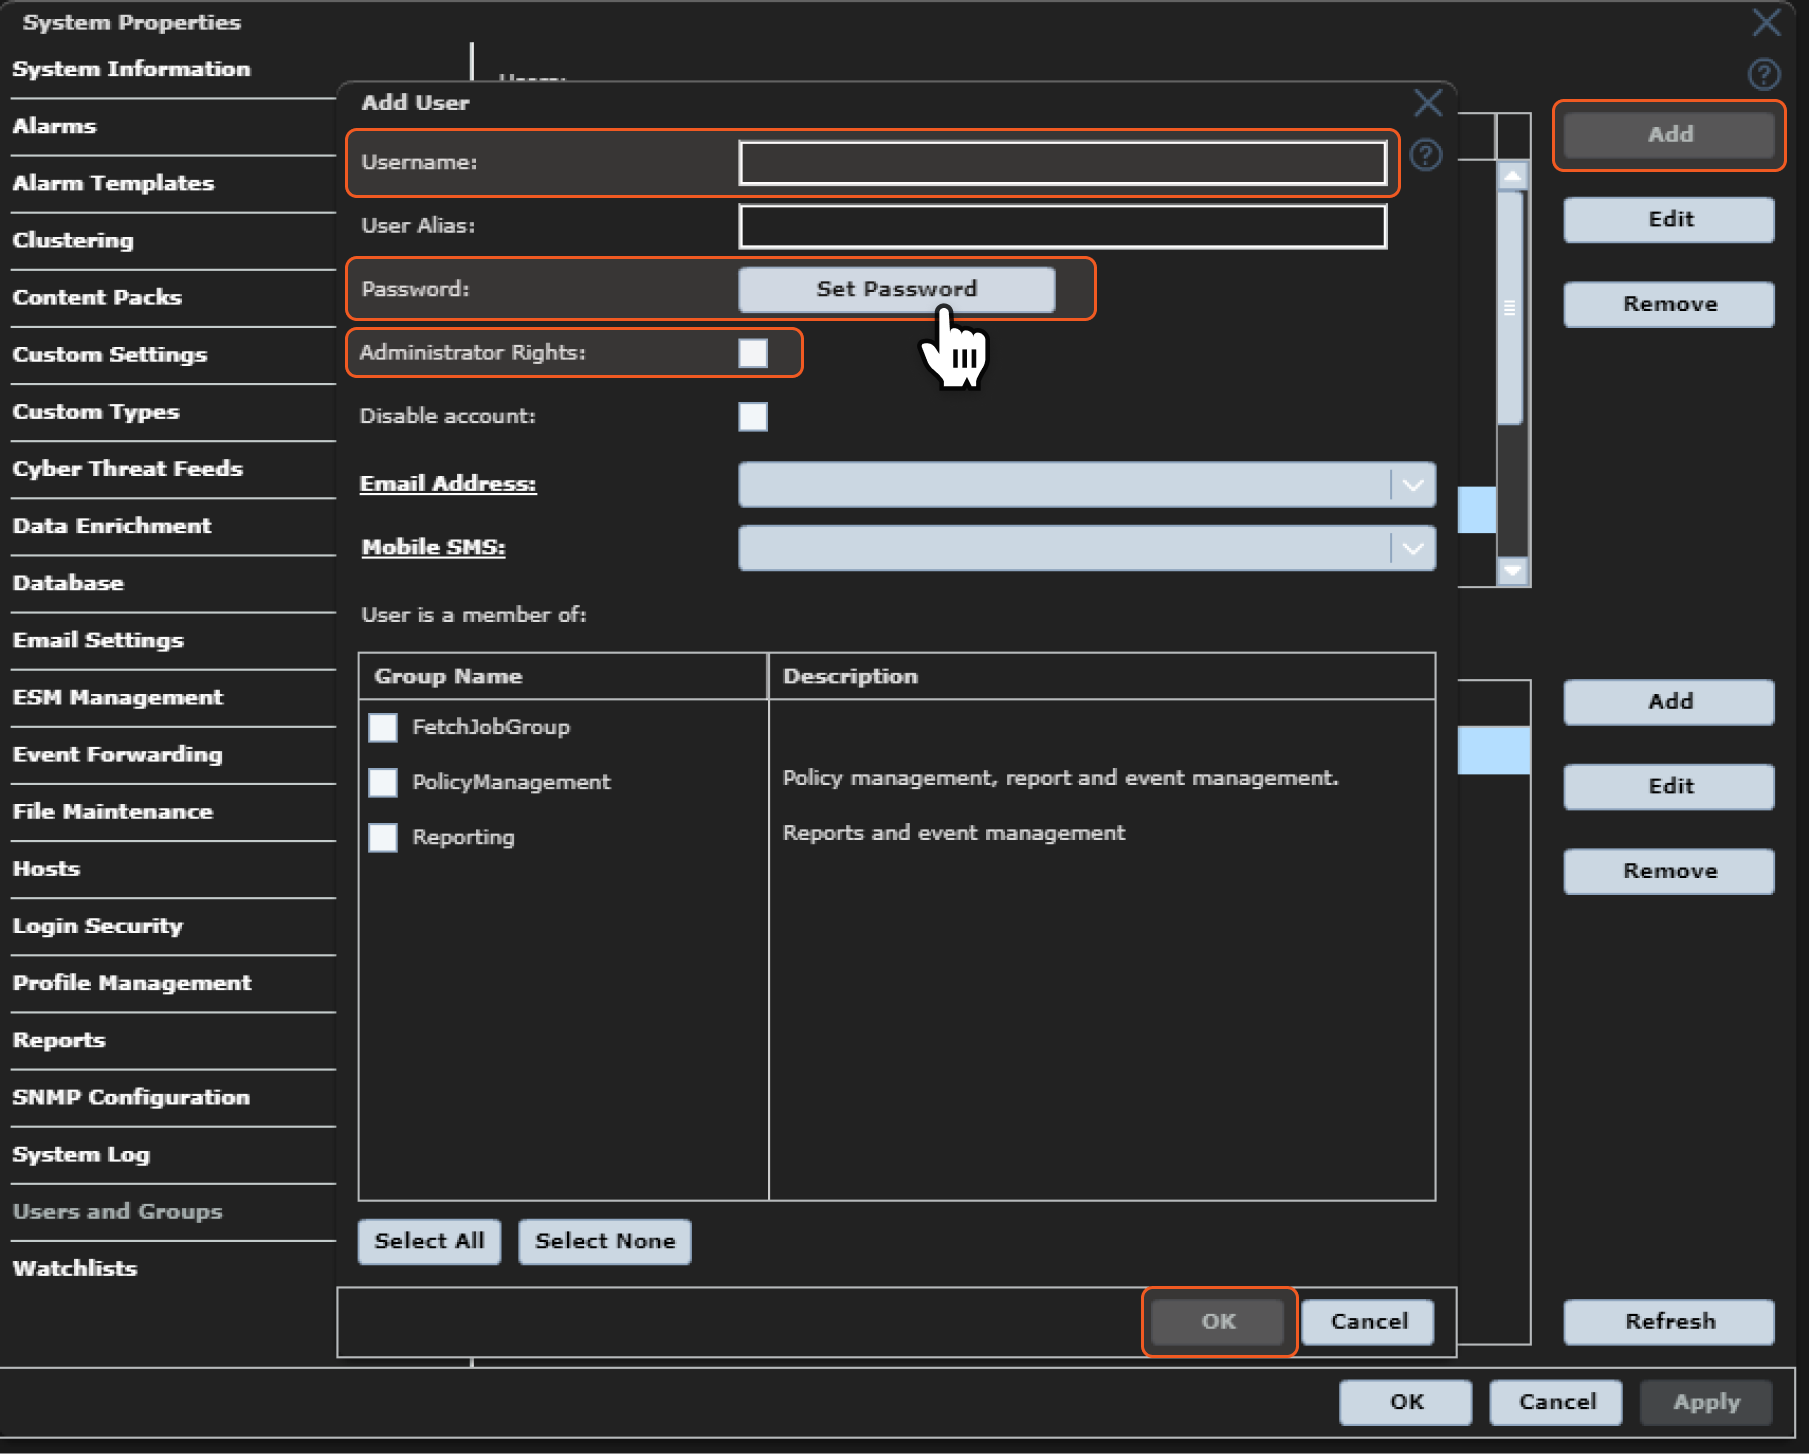Click the users list scrollbar thumb
The image size is (1809, 1454).
(1510, 308)
